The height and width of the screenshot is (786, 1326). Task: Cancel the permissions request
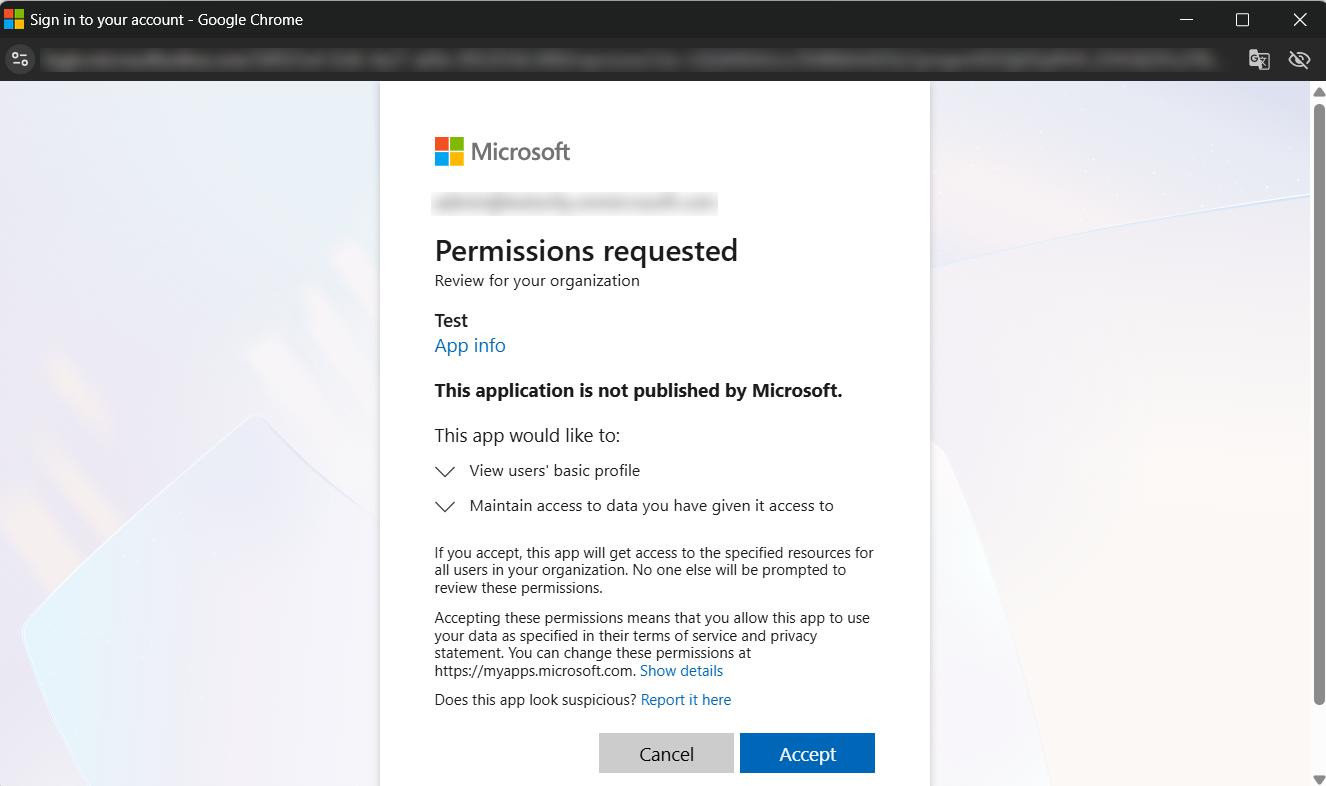[666, 753]
